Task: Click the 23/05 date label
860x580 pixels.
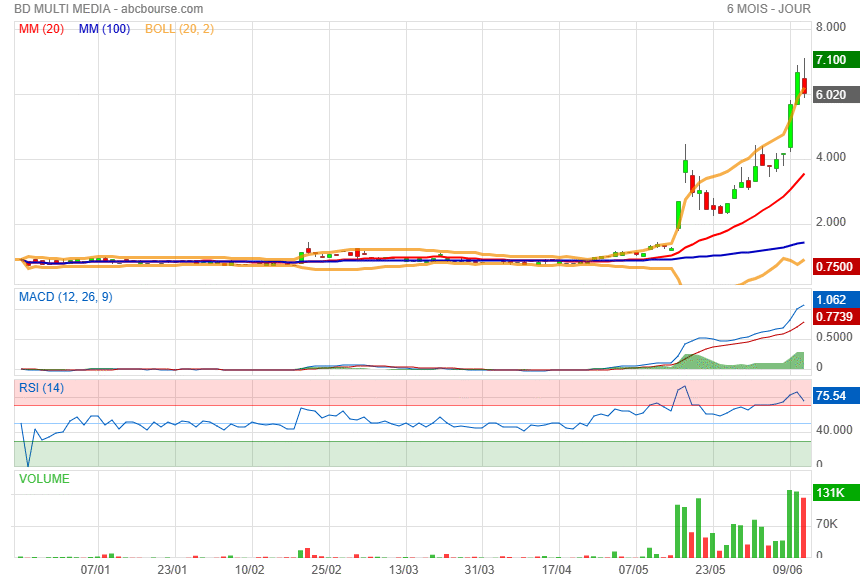Action: 710,570
